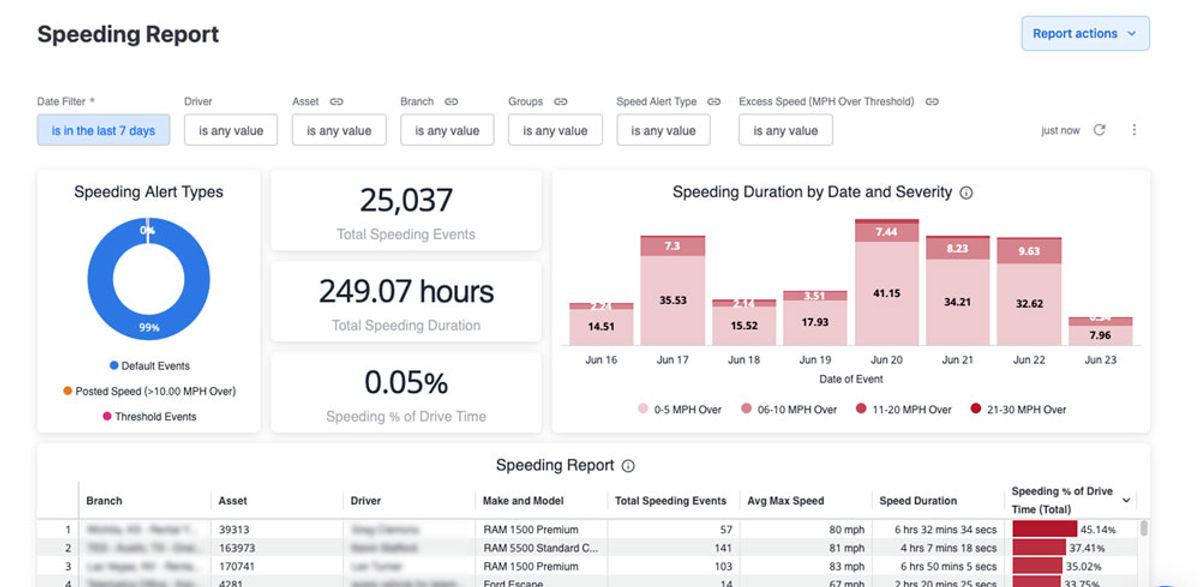Open the three-dot dashboard options menu
This screenshot has width=1200, height=587.
point(1134,130)
